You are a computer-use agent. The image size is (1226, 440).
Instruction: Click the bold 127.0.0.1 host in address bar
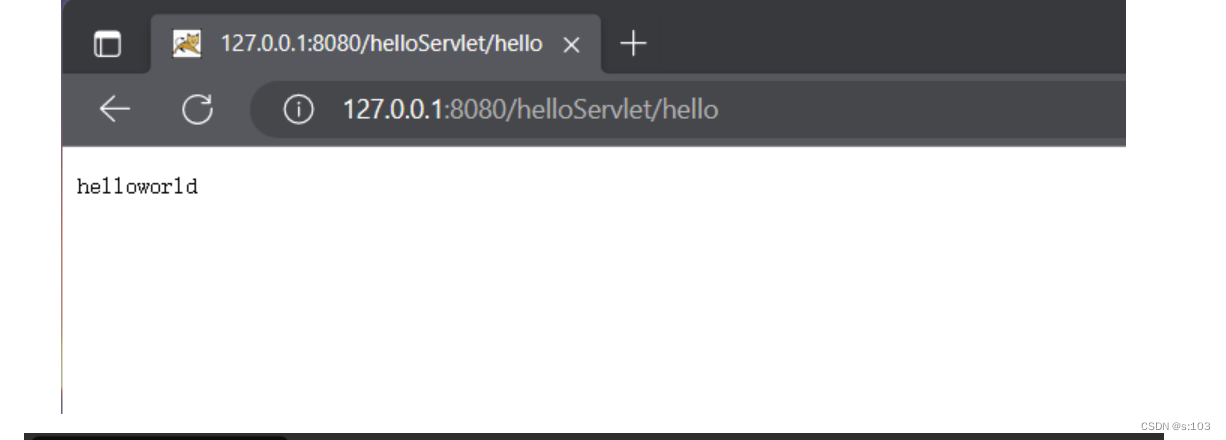[388, 108]
